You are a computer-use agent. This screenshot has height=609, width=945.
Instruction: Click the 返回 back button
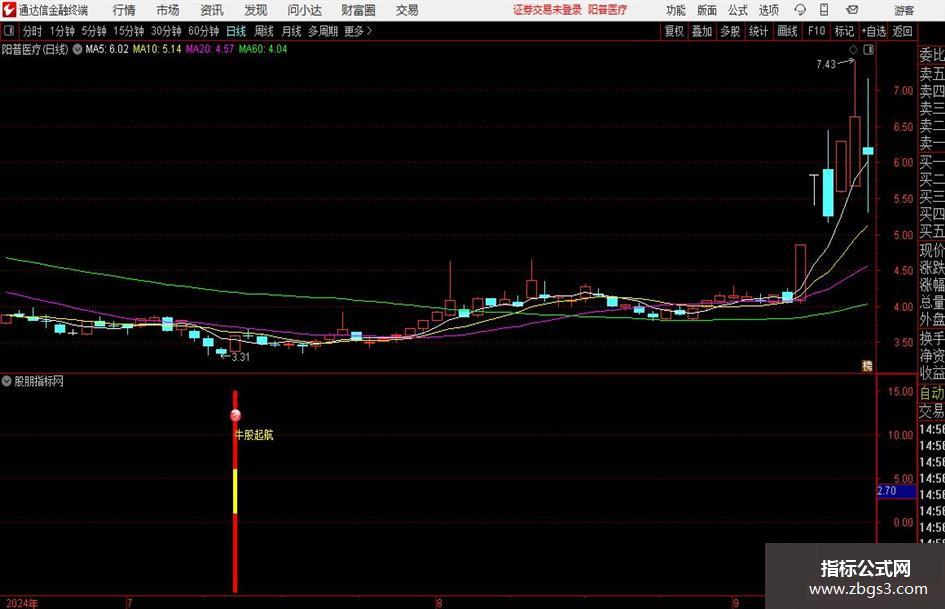pos(902,31)
